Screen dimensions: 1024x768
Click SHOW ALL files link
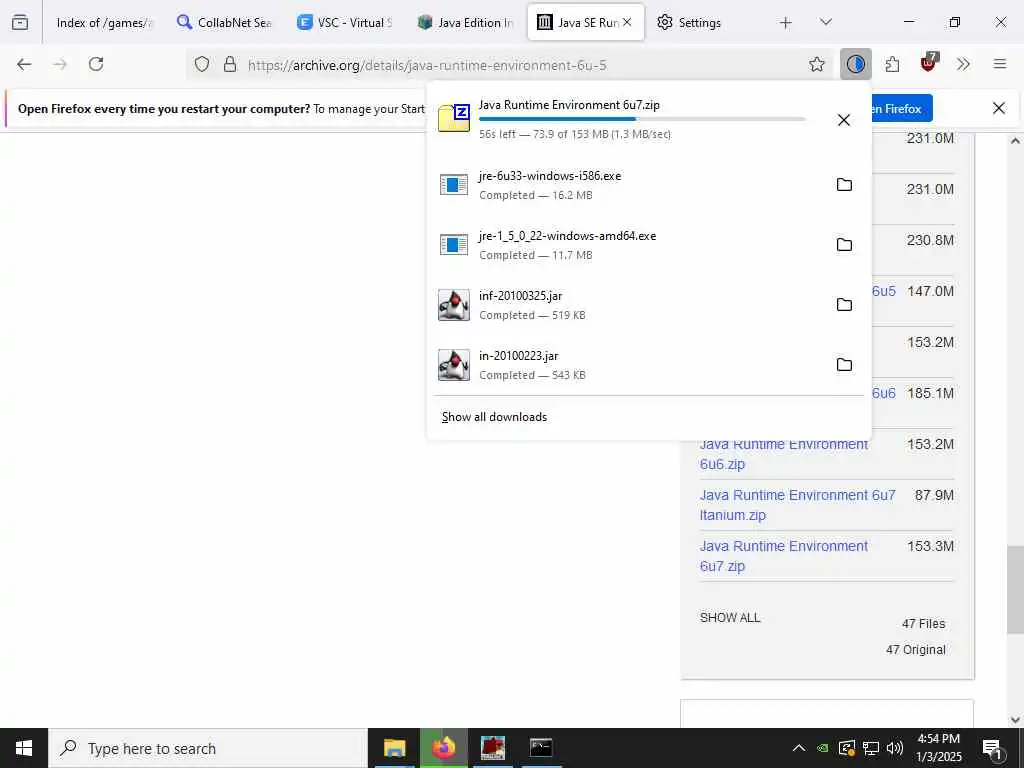click(730, 617)
